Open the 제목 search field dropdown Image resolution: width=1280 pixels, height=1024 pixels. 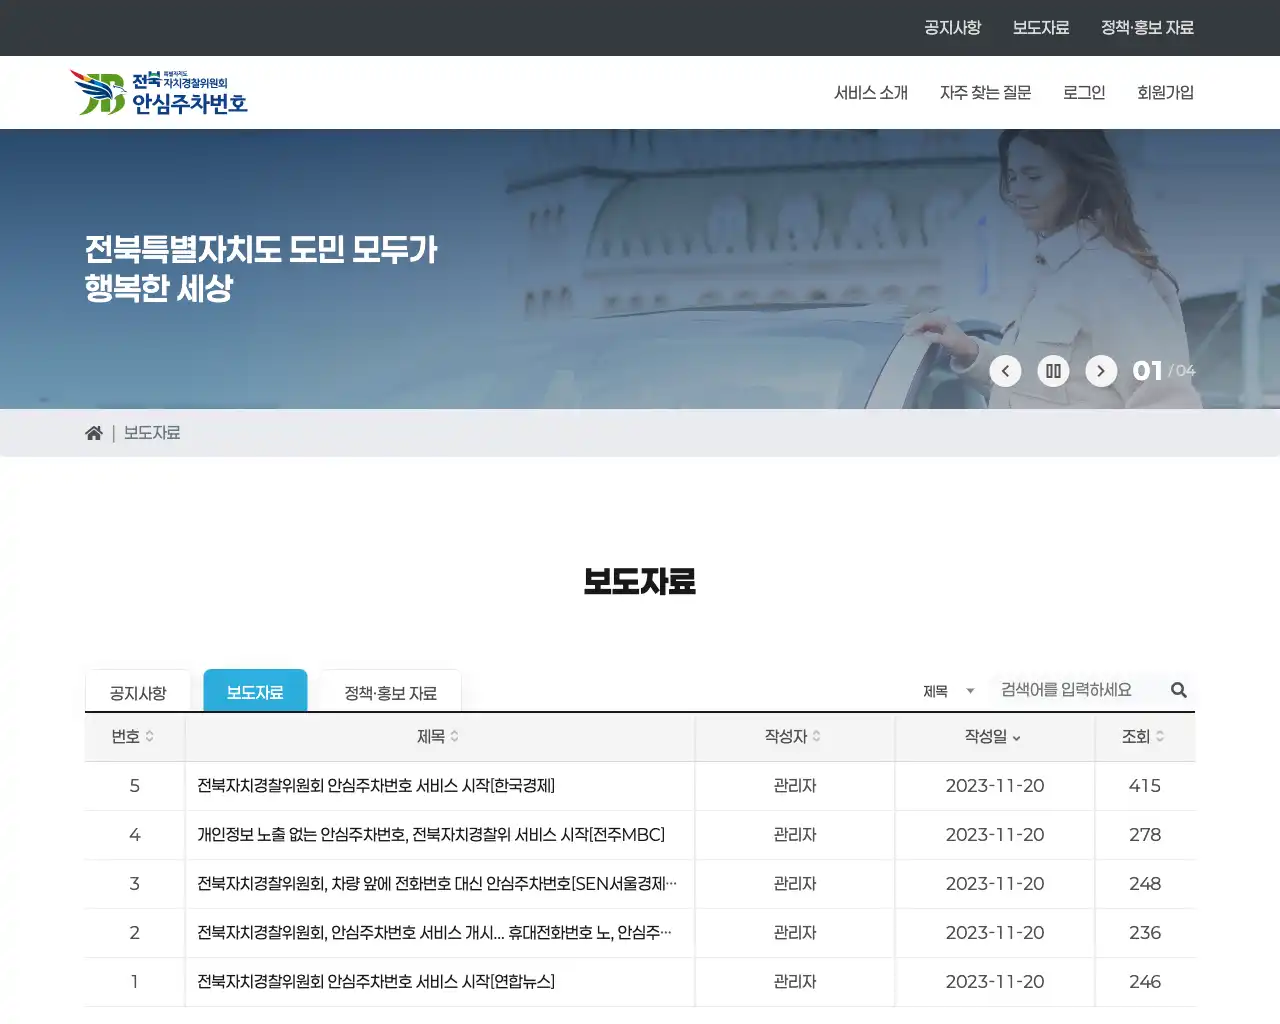pyautogui.click(x=948, y=689)
